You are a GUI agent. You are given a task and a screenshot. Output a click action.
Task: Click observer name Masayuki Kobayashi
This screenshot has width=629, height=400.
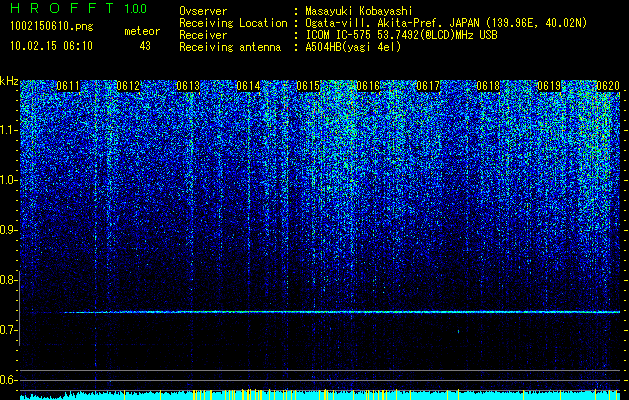tap(359, 11)
